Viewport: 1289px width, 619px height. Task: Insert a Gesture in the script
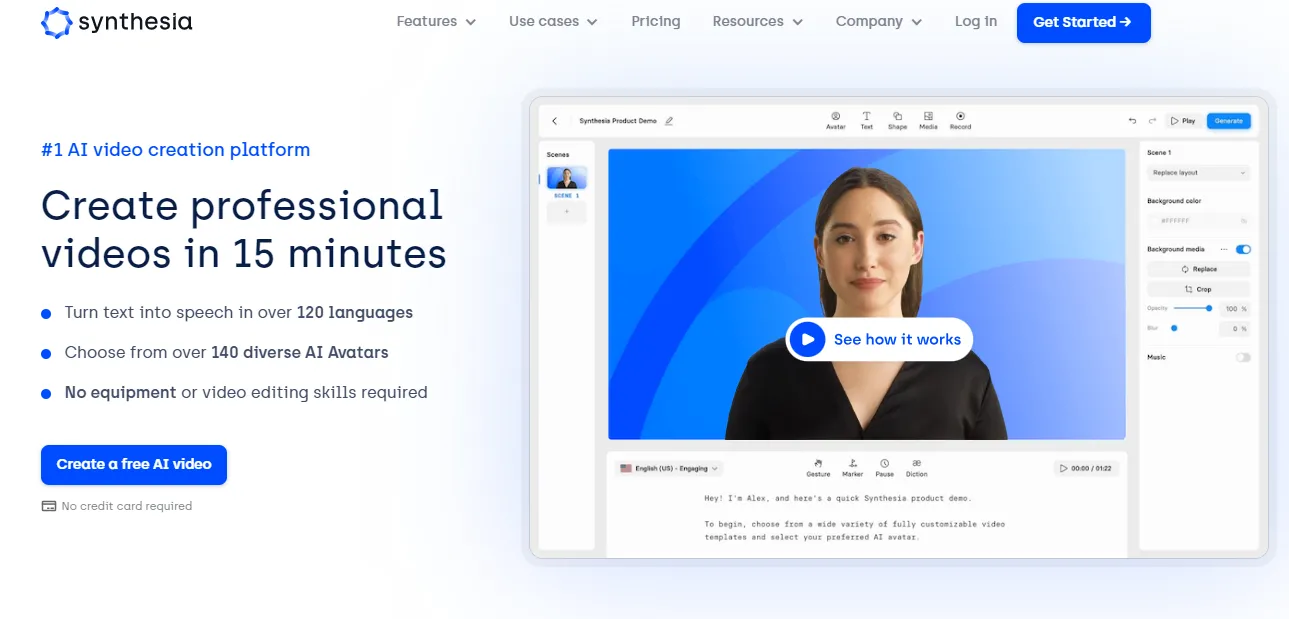pyautogui.click(x=817, y=468)
